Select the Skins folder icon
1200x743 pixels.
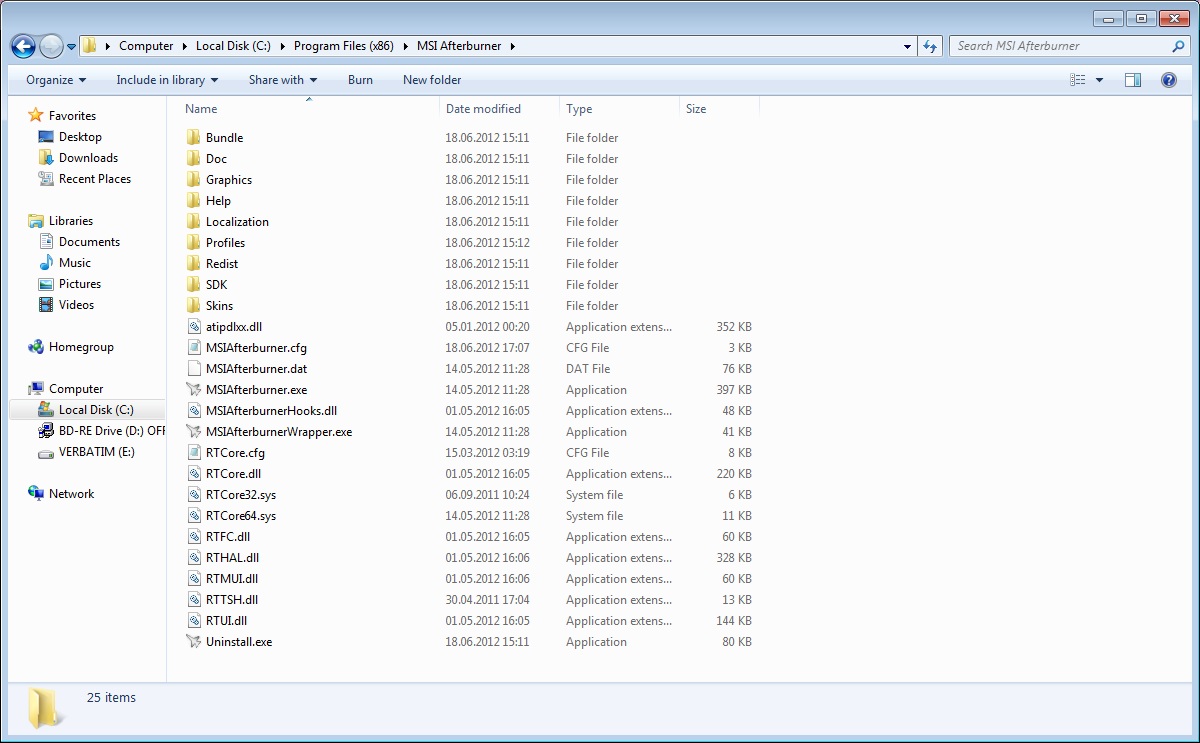(194, 306)
